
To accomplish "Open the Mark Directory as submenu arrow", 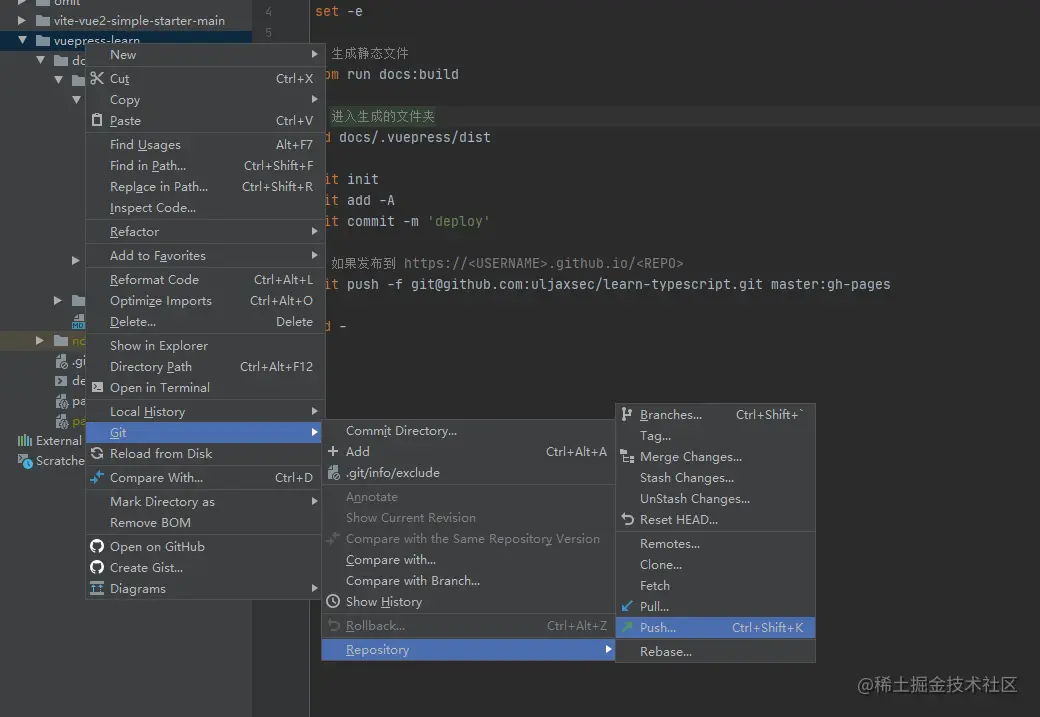I will (314, 501).
